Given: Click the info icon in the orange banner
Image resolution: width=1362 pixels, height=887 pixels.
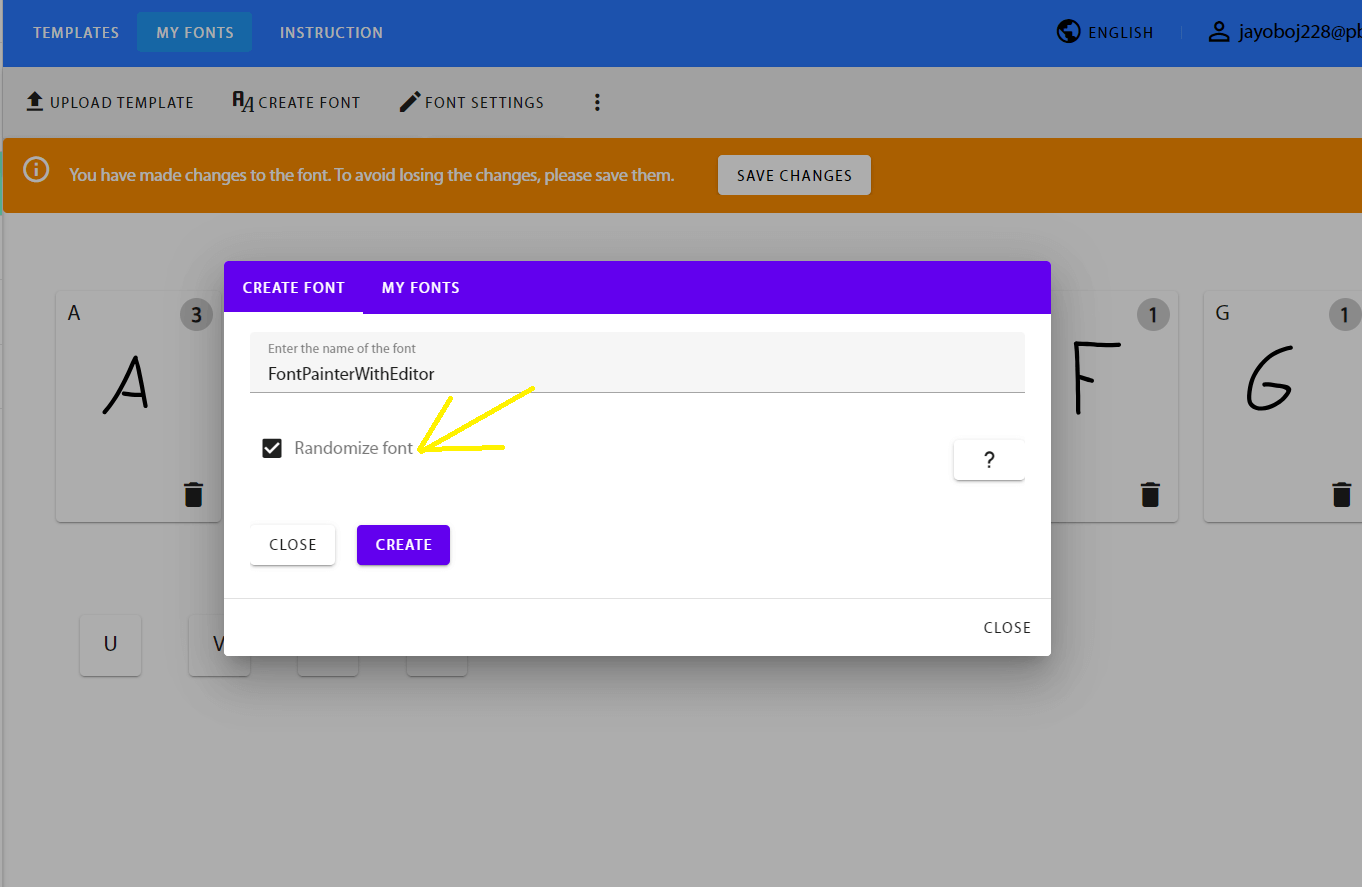Looking at the screenshot, I should tap(36, 170).
